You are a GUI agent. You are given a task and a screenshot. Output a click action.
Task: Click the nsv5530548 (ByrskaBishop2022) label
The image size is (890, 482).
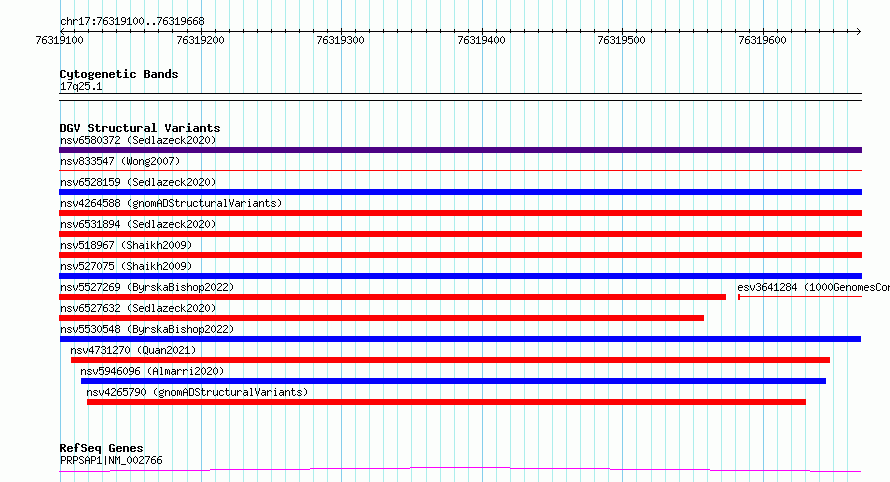pyautogui.click(x=147, y=329)
